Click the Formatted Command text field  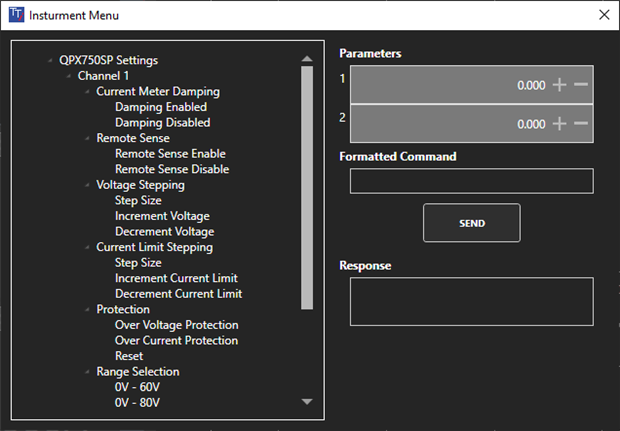(471, 181)
